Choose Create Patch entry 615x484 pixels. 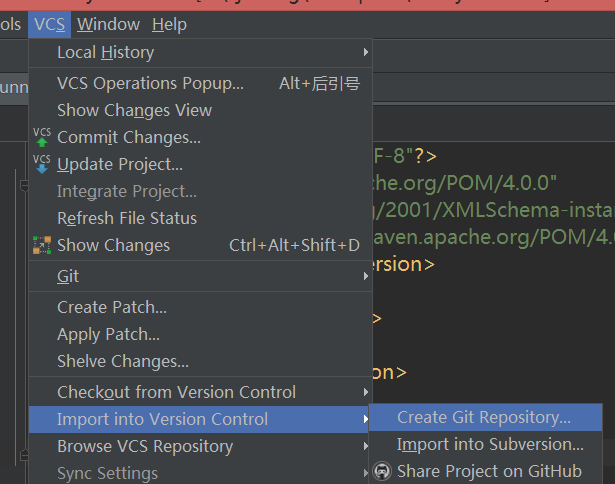click(112, 307)
